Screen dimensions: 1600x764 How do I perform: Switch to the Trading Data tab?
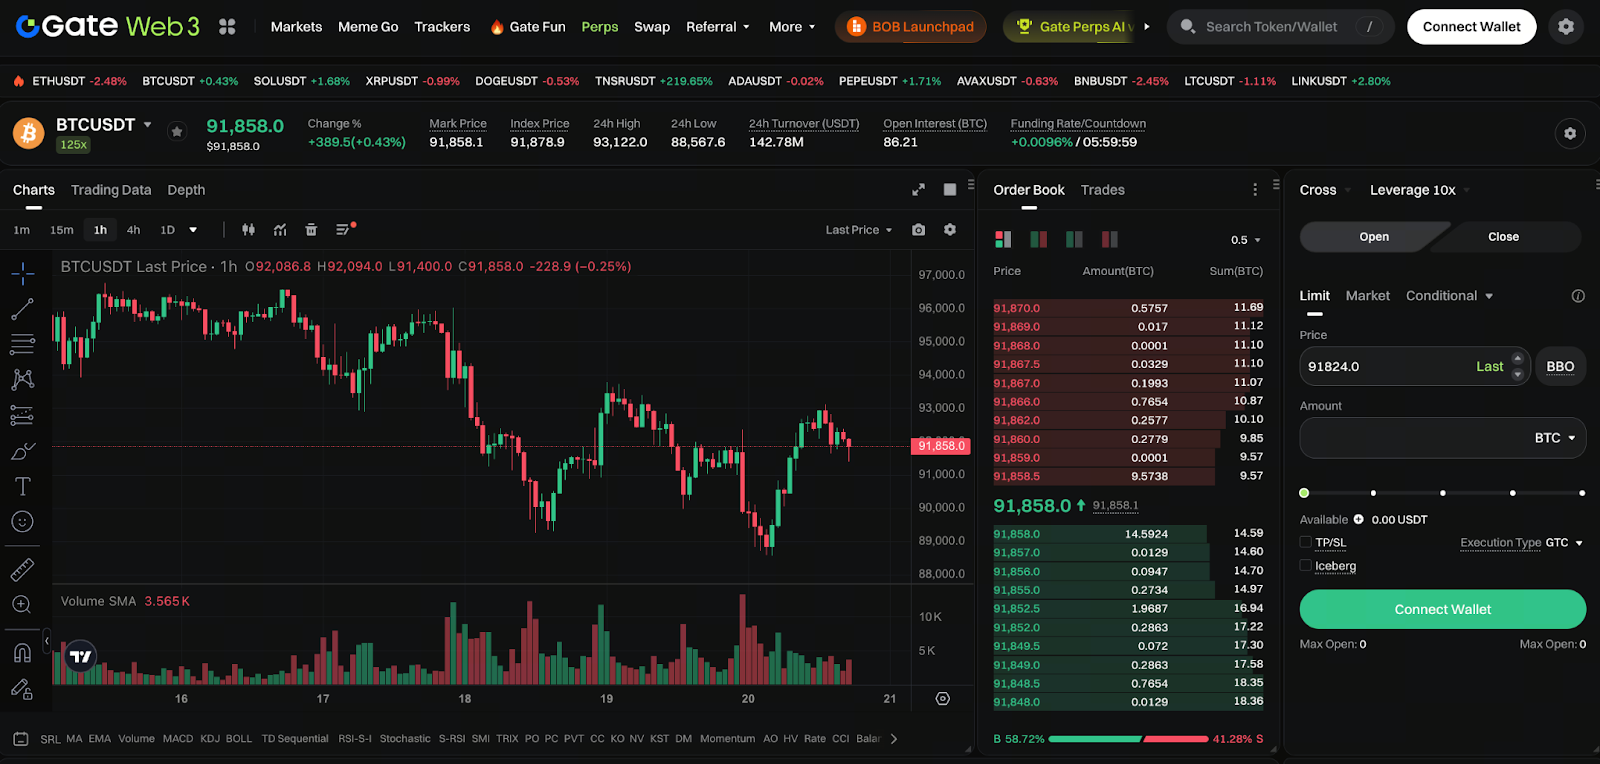click(111, 190)
